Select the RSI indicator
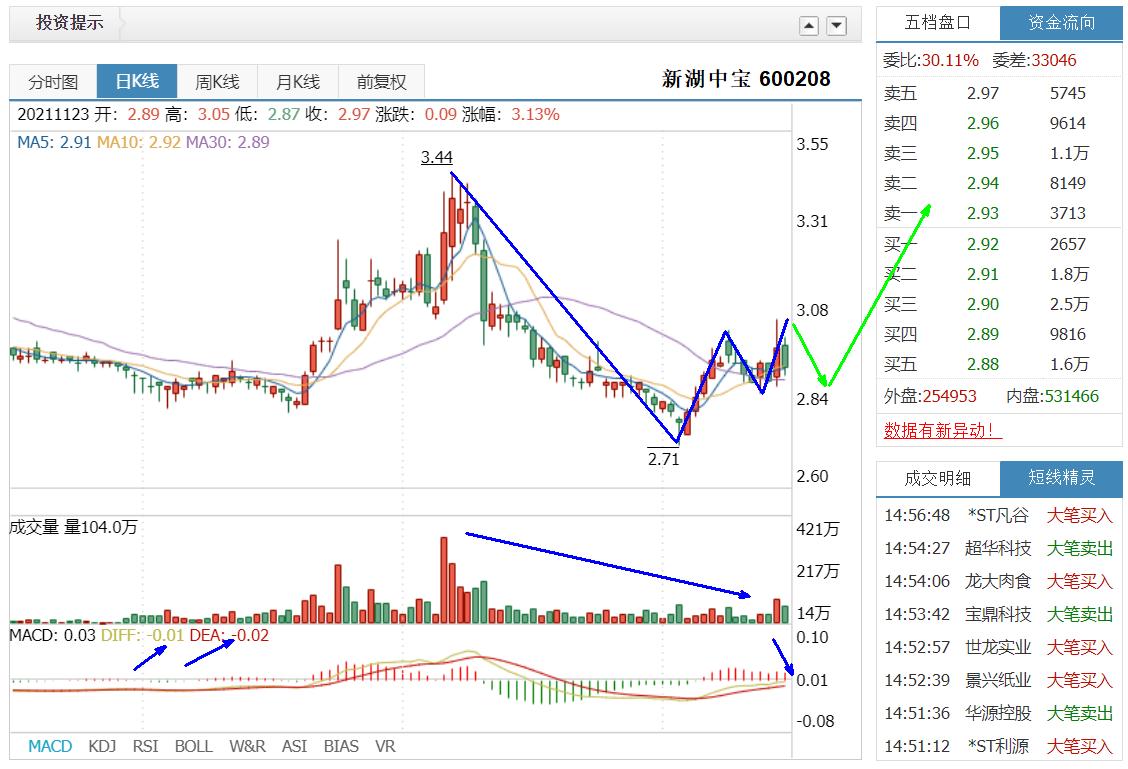1128x769 pixels. 145,746
